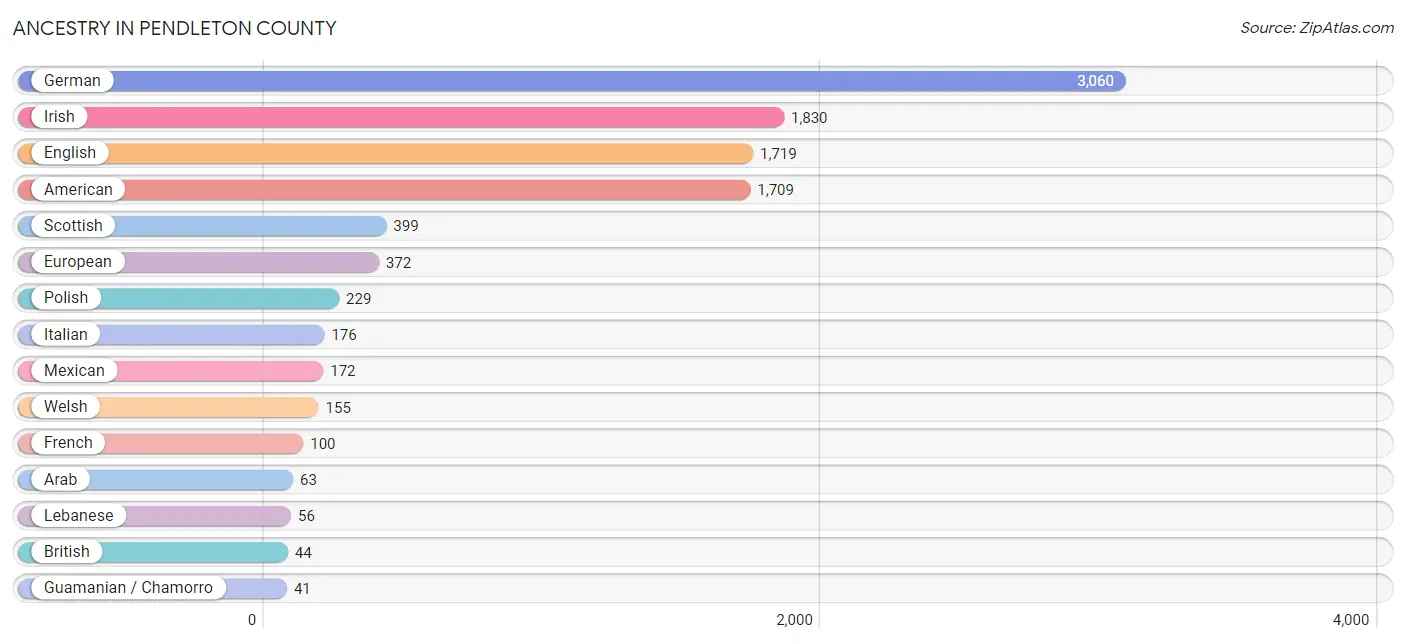
Task: Select the Irish ancestry bar
Action: pyautogui.click(x=400, y=117)
